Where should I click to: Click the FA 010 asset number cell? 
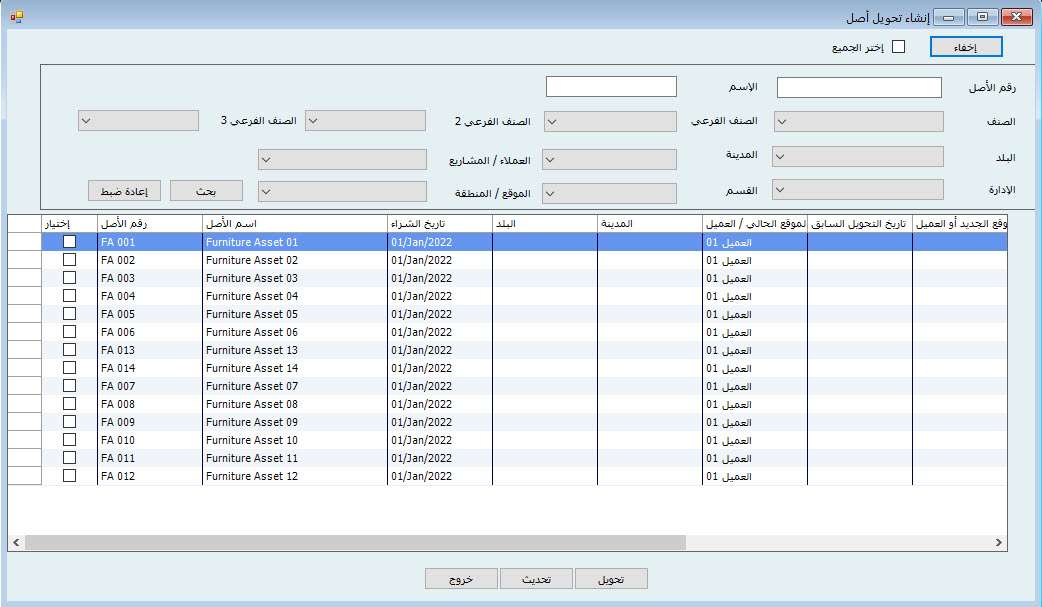pos(150,439)
